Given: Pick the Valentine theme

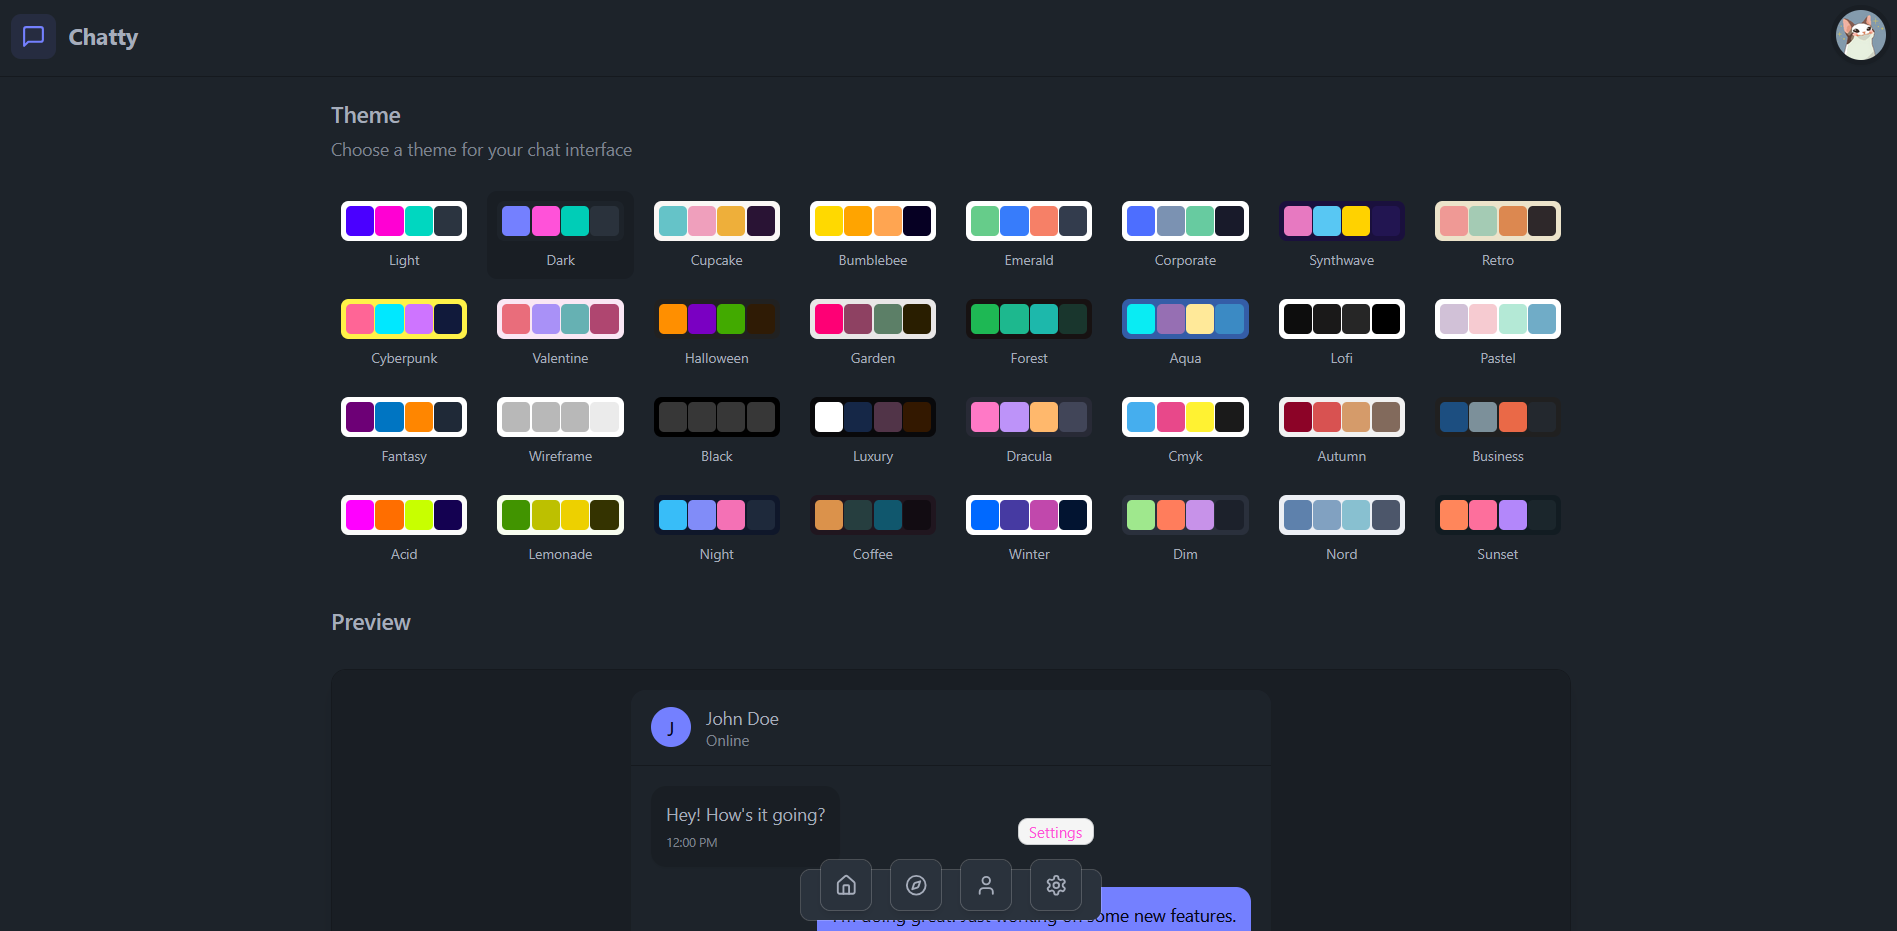Looking at the screenshot, I should point(560,333).
